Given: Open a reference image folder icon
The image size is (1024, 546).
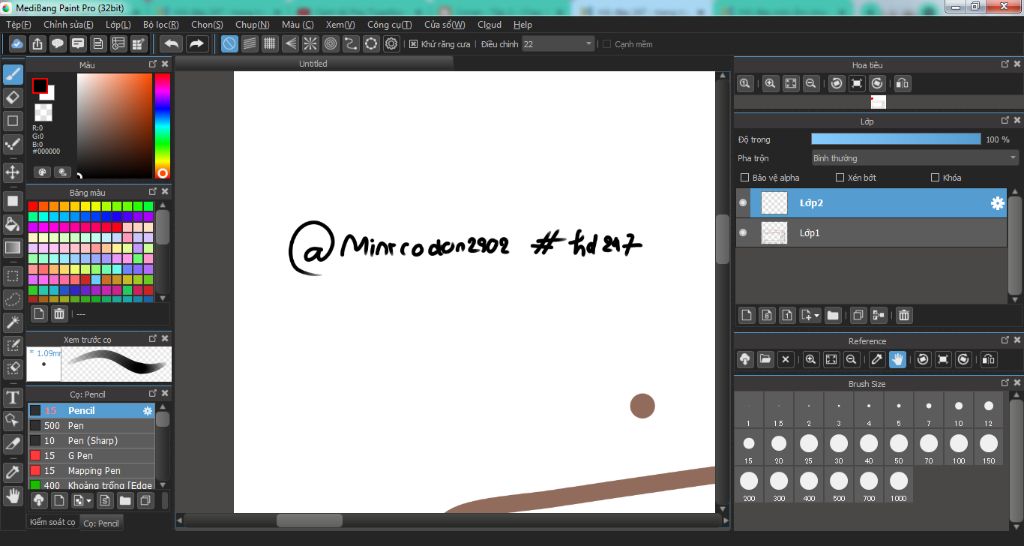Looking at the screenshot, I should [x=765, y=359].
